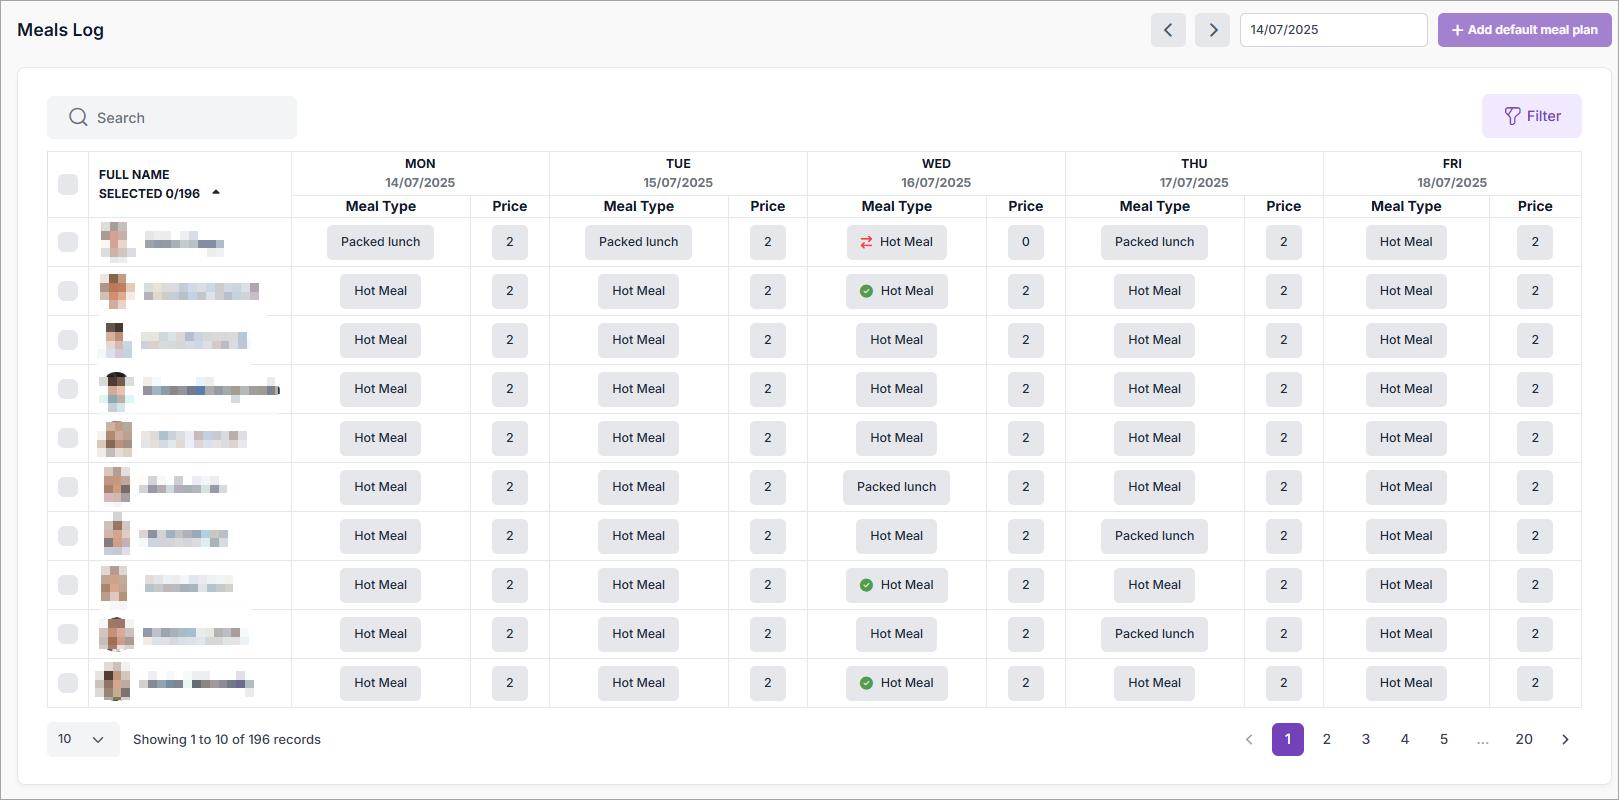
Task: Check the first student row checkbox
Action: click(x=68, y=242)
